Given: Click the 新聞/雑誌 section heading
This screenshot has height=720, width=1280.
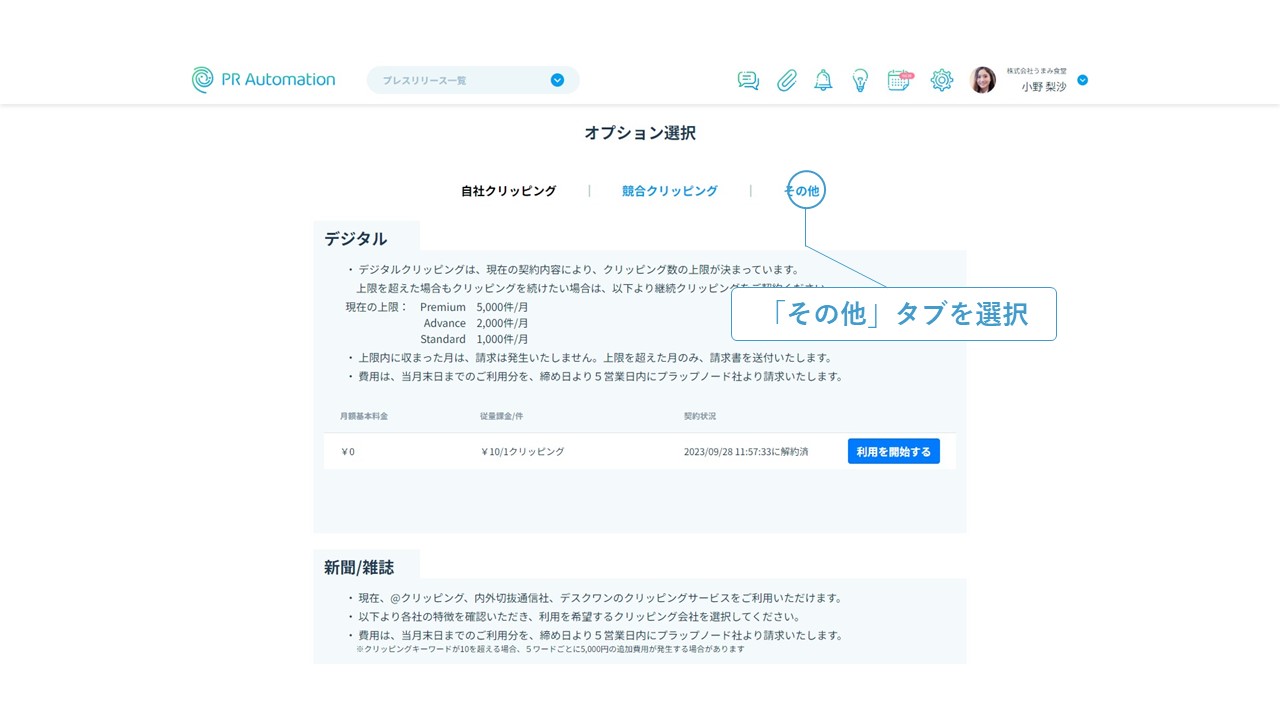Looking at the screenshot, I should pos(359,567).
